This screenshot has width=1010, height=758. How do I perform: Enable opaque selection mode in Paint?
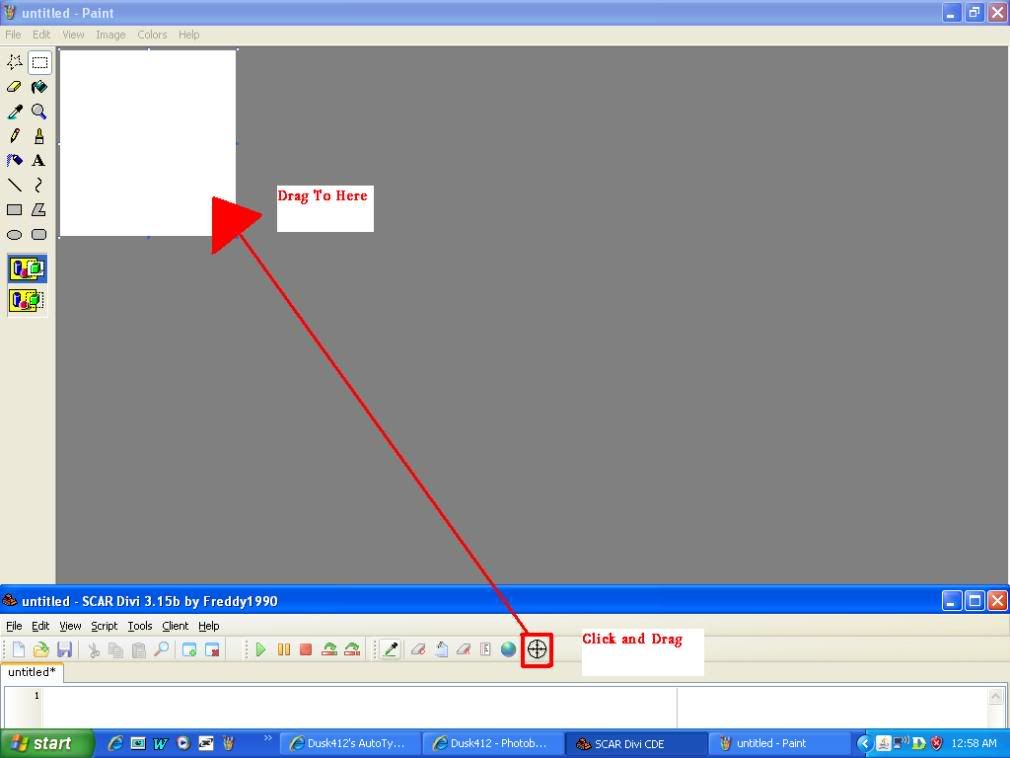click(27, 269)
